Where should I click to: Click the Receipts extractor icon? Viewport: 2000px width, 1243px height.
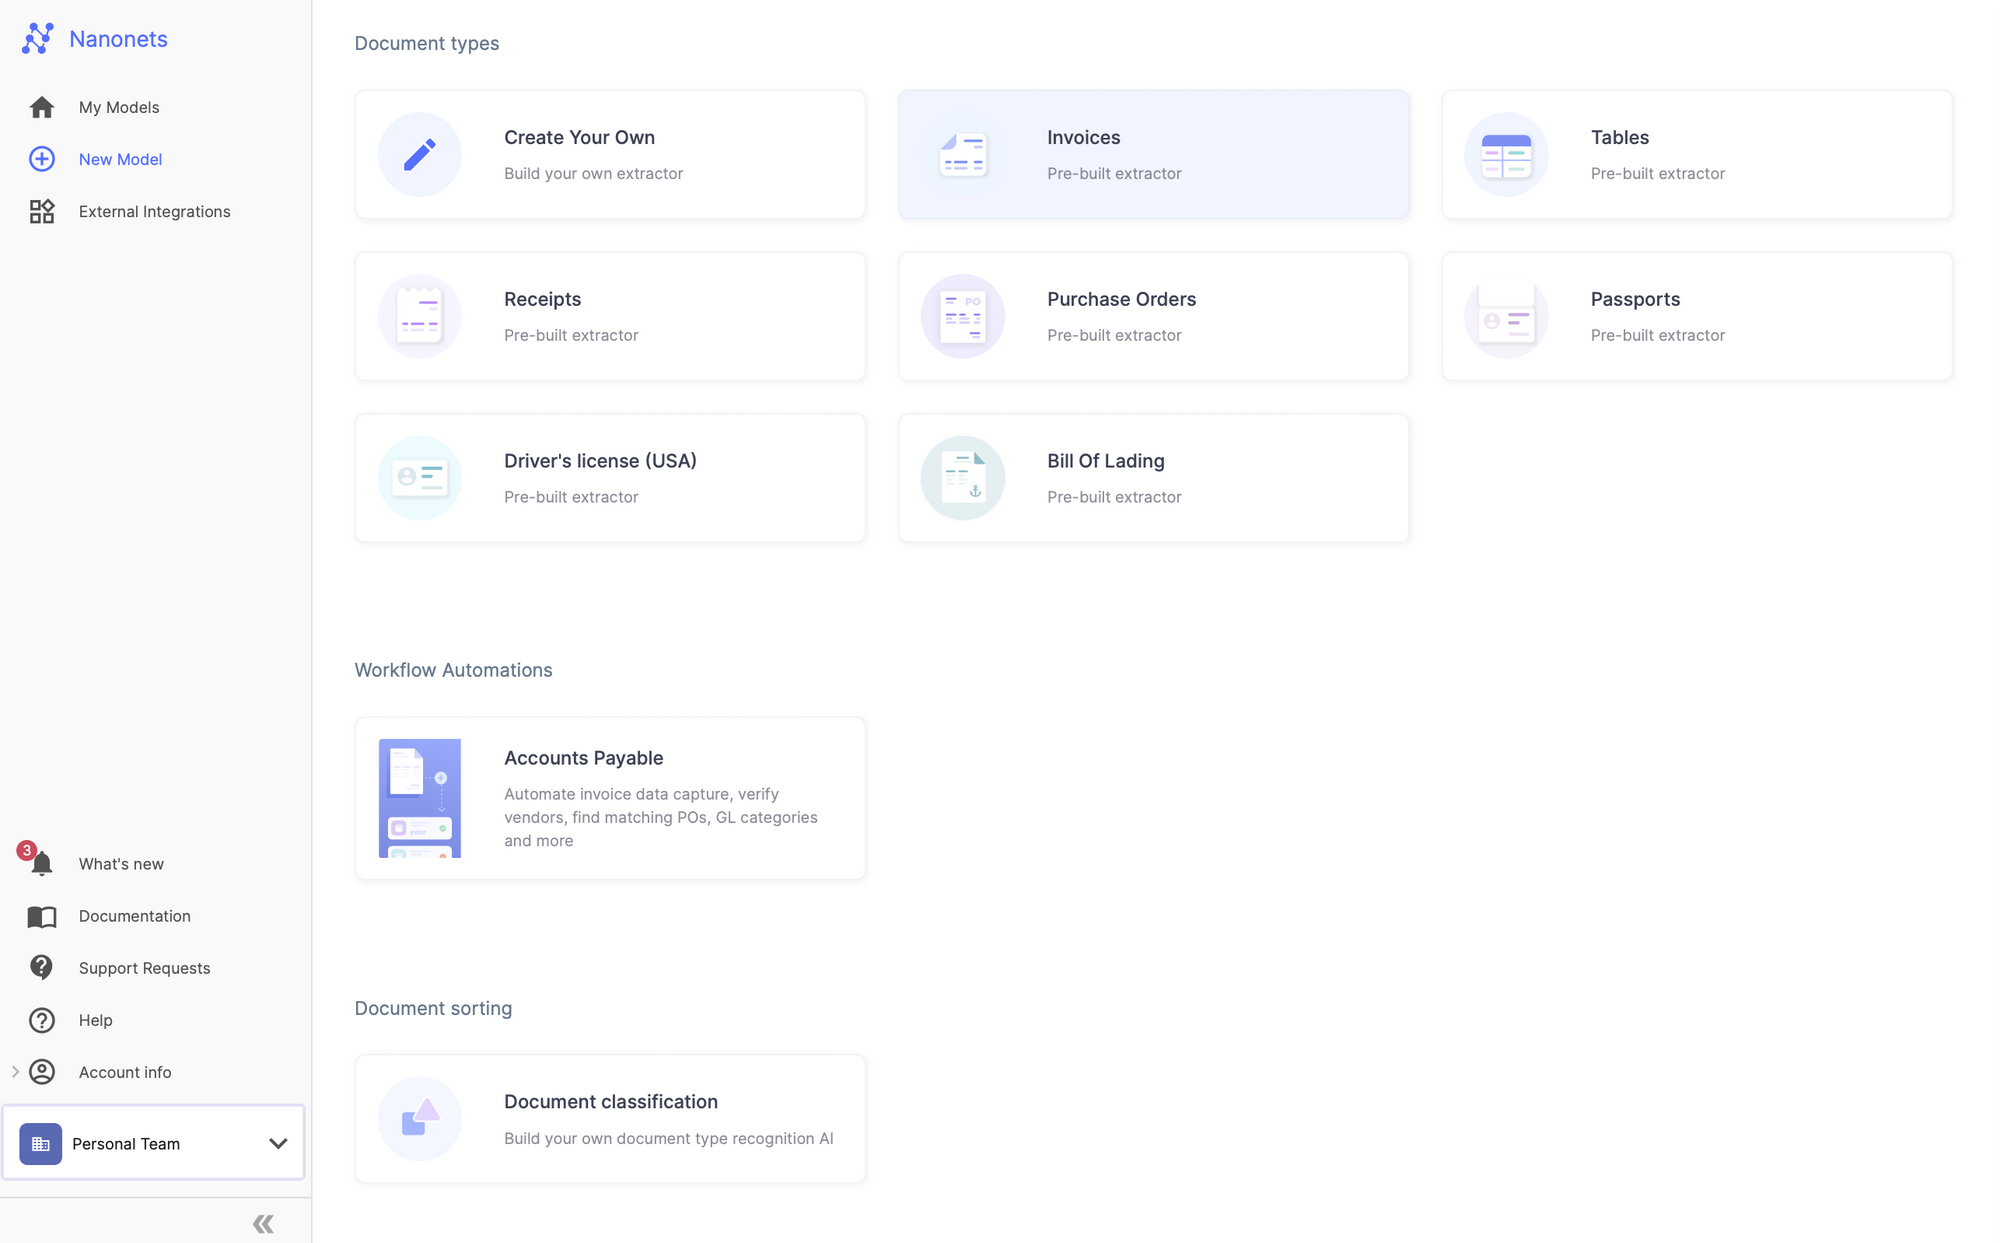(419, 316)
